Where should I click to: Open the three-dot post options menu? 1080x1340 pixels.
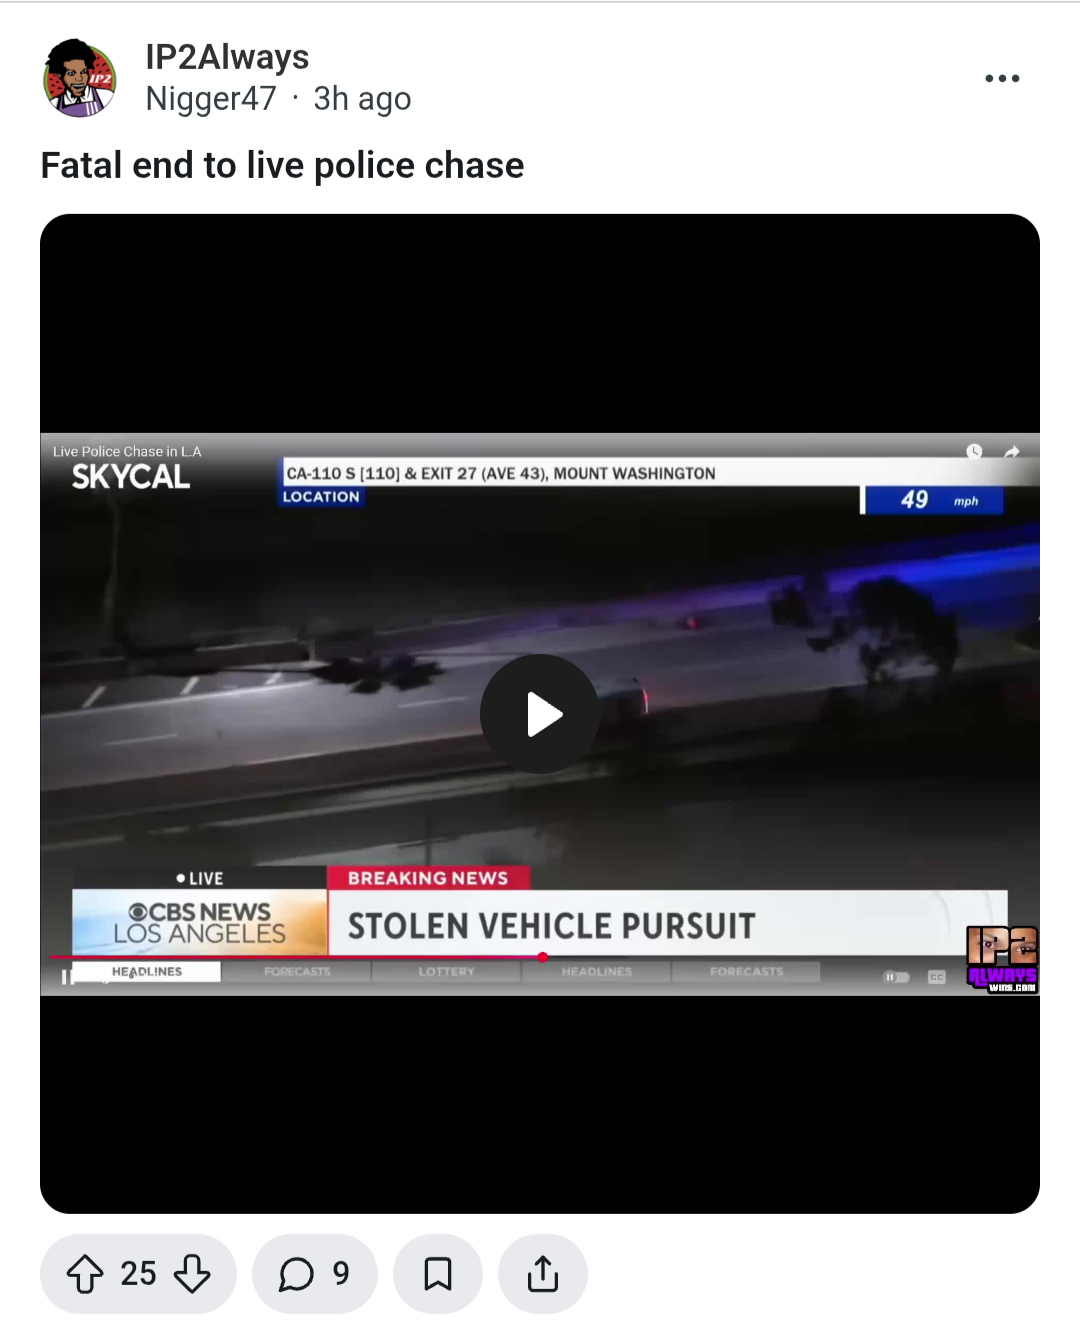point(1002,78)
